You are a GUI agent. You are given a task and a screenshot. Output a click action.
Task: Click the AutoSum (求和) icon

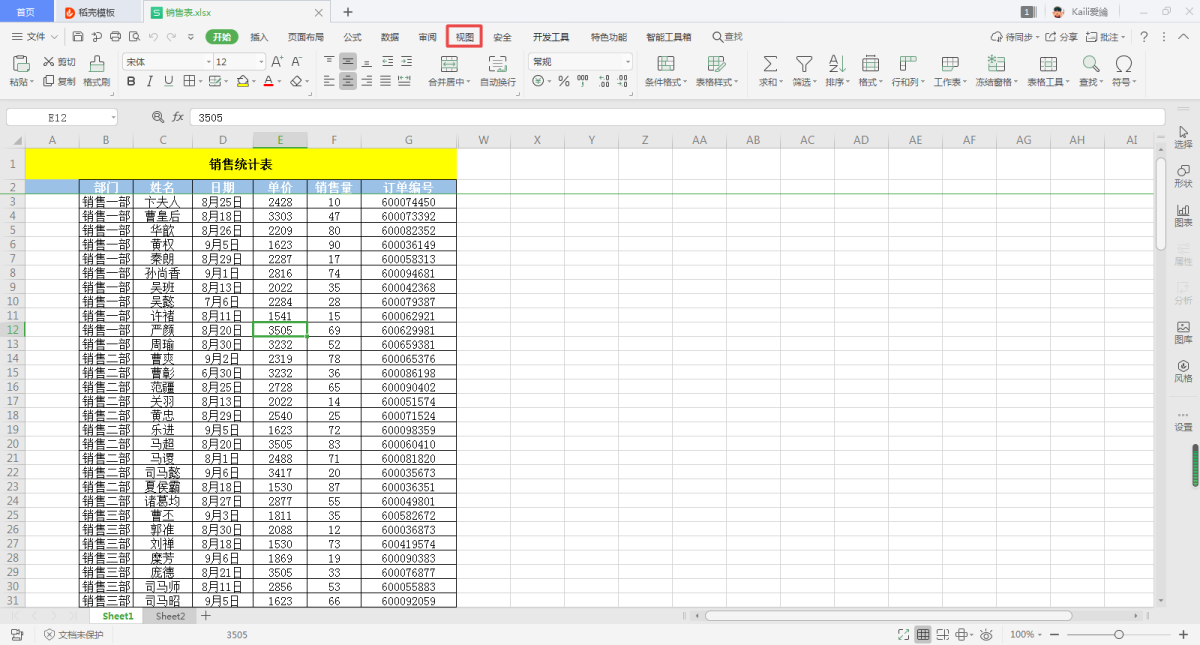(x=769, y=64)
